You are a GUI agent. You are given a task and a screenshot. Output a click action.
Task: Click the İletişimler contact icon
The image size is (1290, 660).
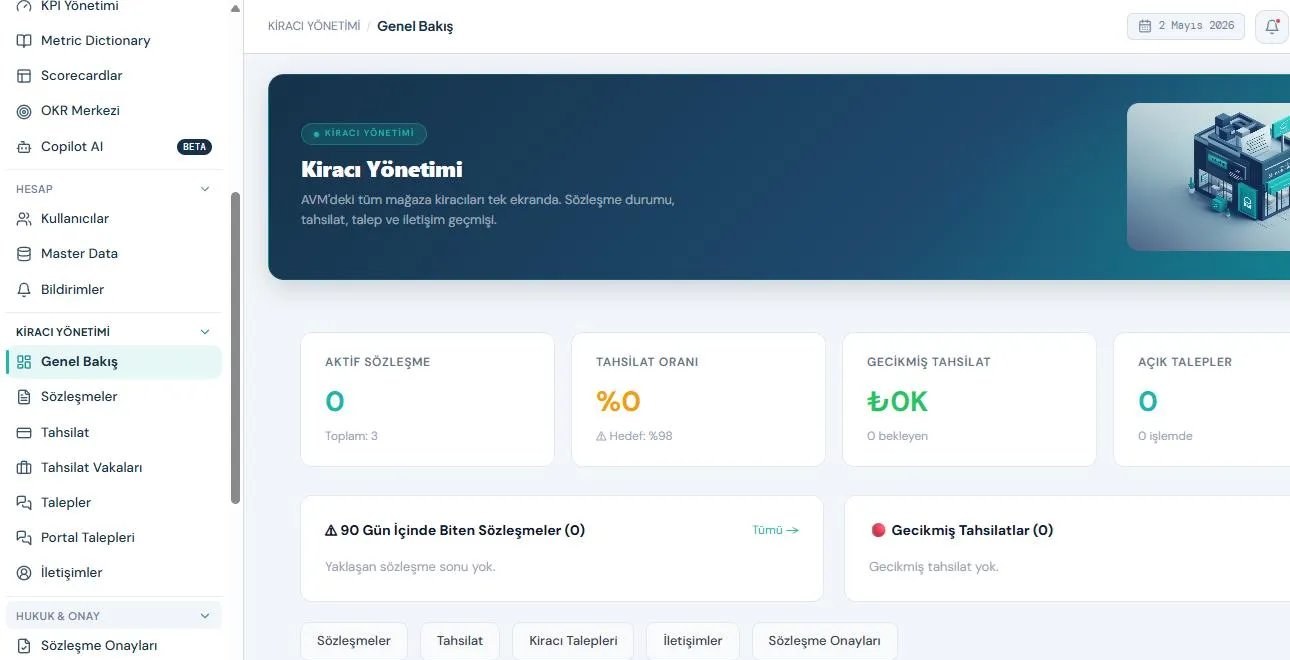click(24, 573)
